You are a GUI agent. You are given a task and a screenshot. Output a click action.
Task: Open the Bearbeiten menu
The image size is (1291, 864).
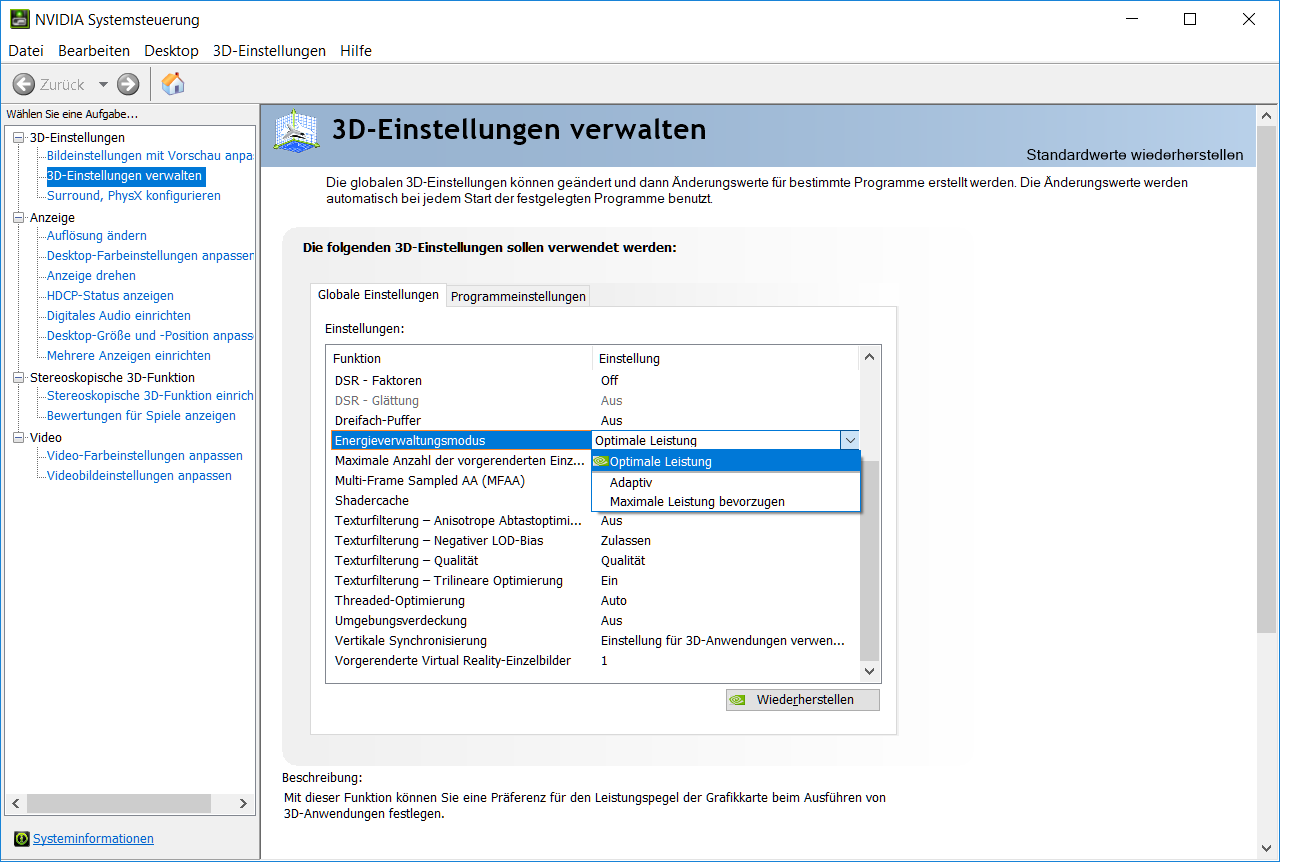pyautogui.click(x=94, y=50)
